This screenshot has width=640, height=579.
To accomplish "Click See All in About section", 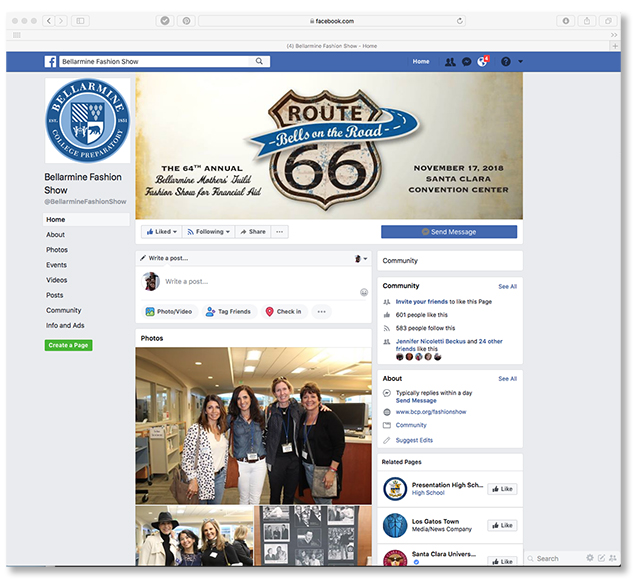I will click(508, 379).
